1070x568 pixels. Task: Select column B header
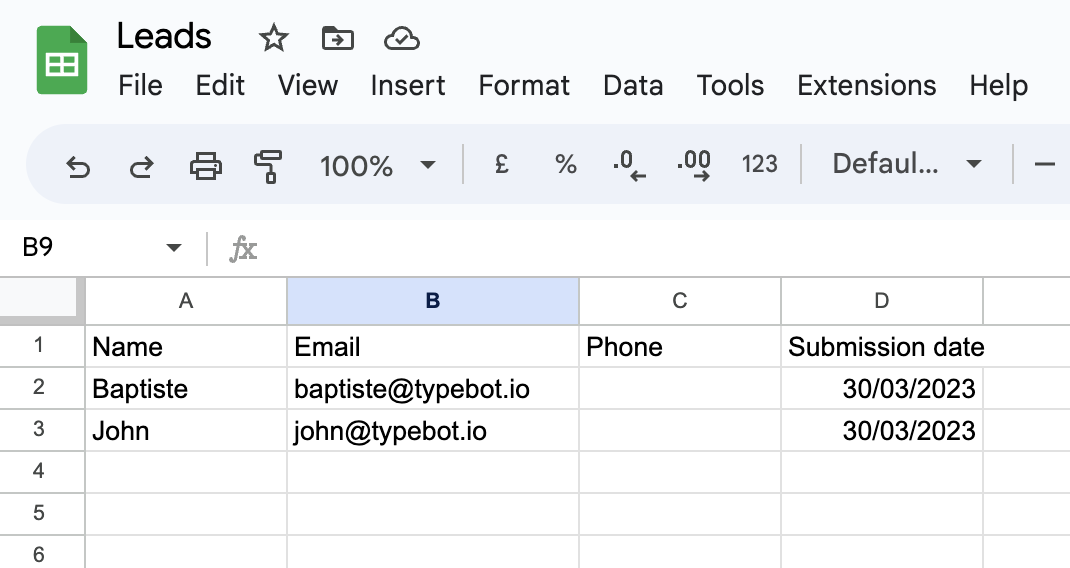[x=432, y=301]
